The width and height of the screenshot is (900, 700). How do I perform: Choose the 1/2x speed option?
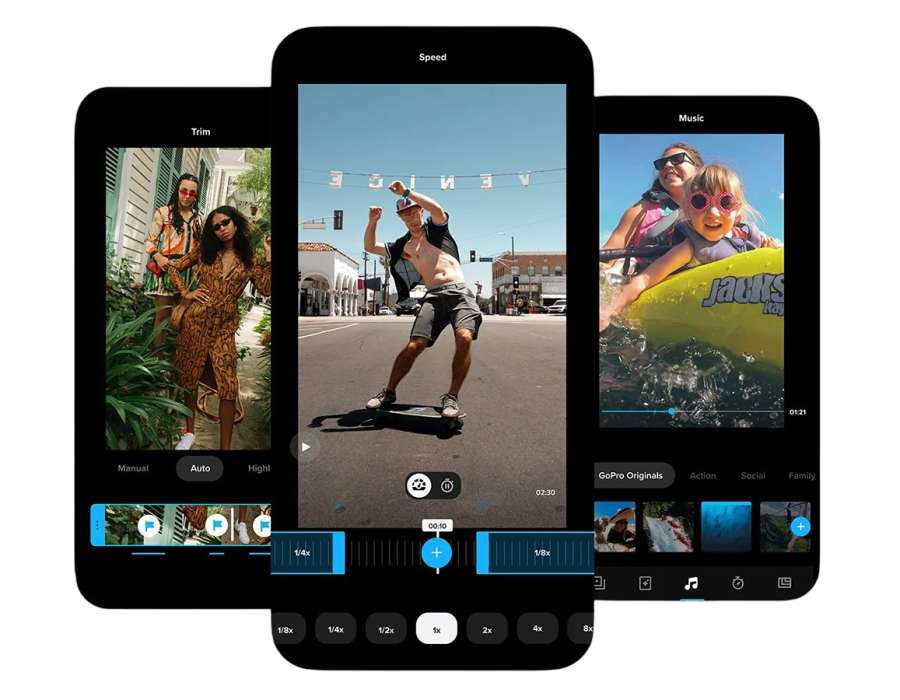(386, 629)
